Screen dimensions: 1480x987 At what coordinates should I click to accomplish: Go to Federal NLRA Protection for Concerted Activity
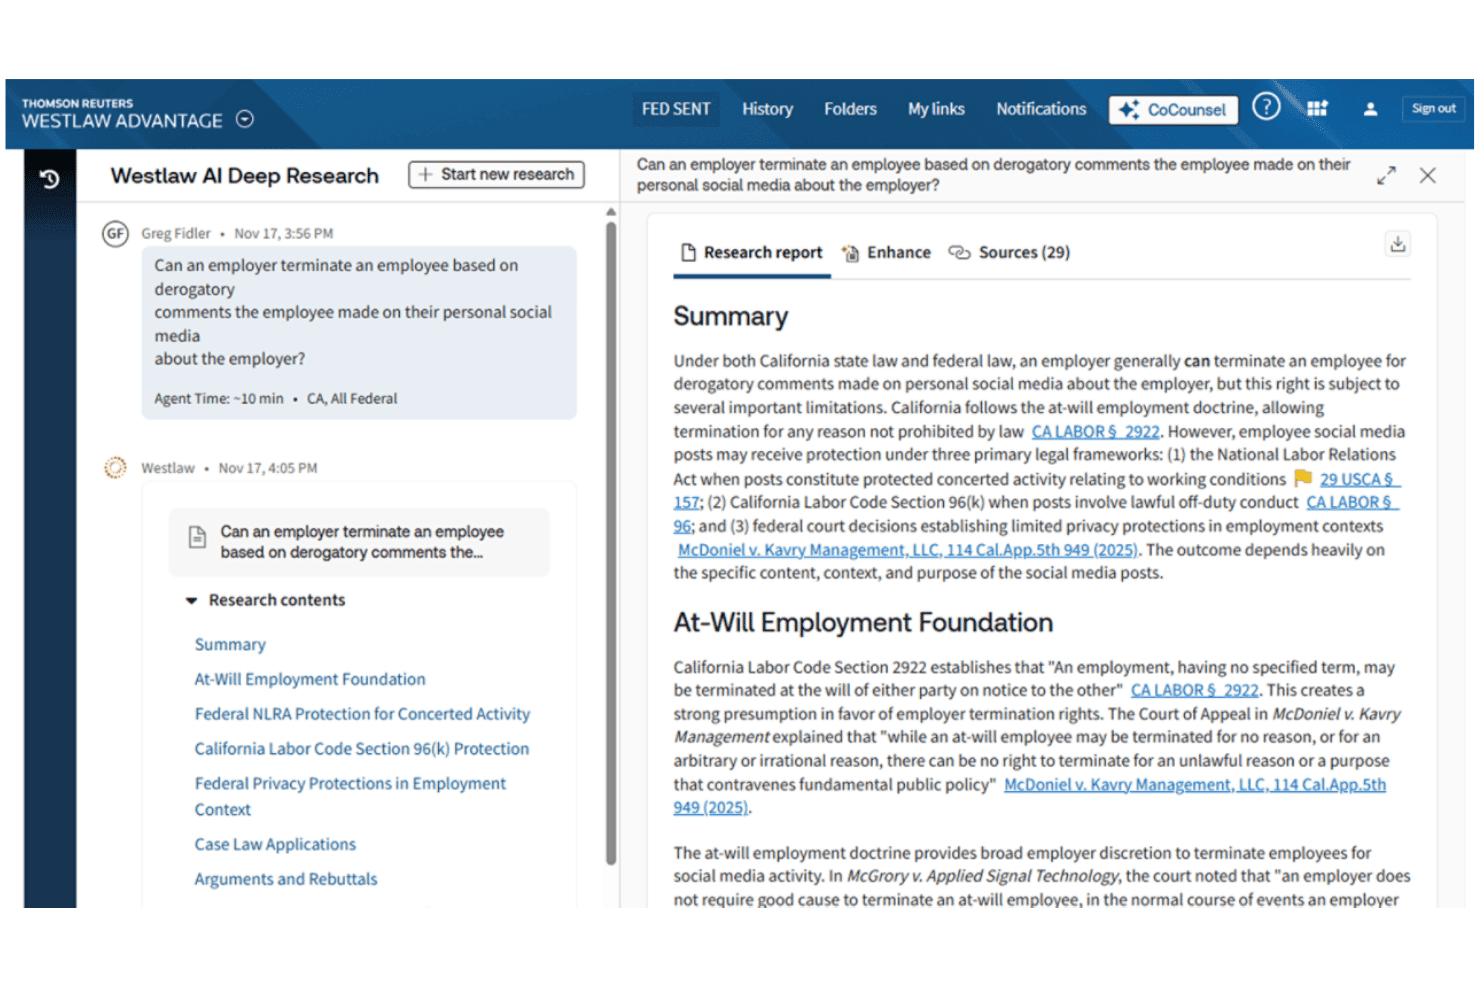click(362, 714)
